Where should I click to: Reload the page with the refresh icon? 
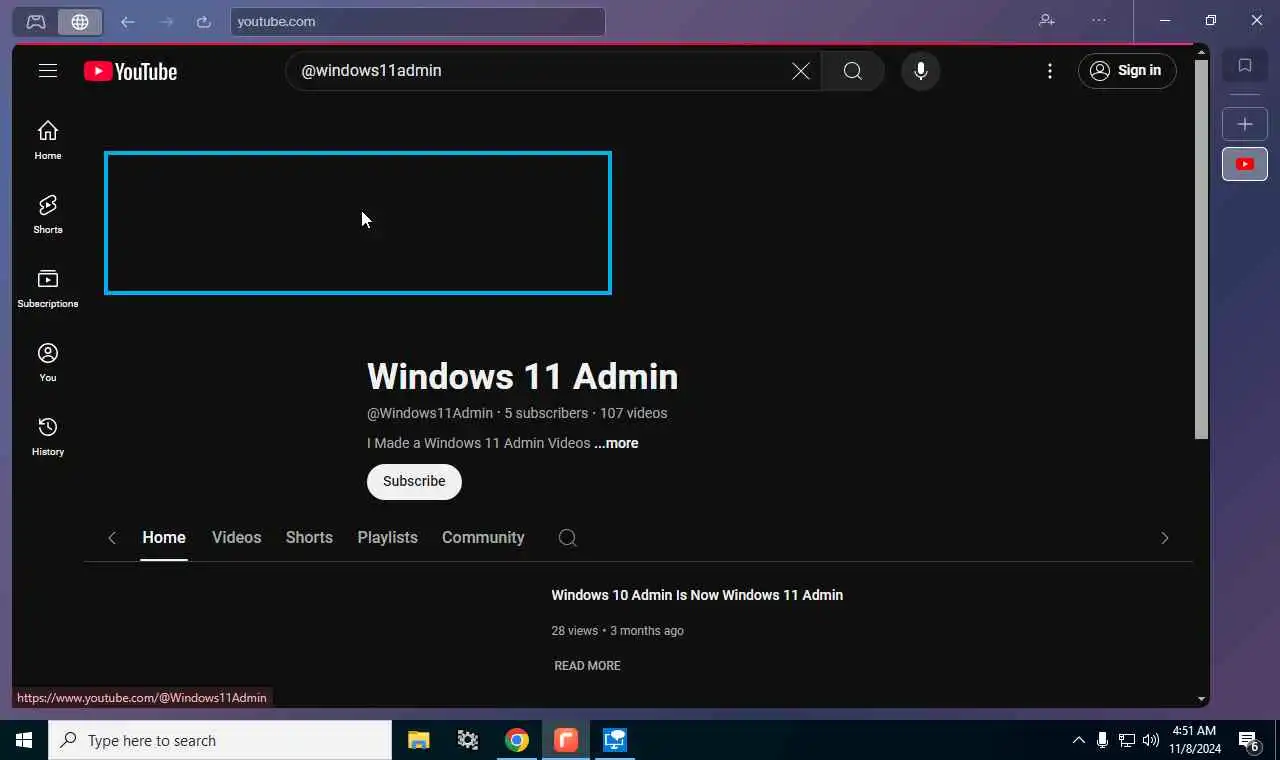coord(204,21)
